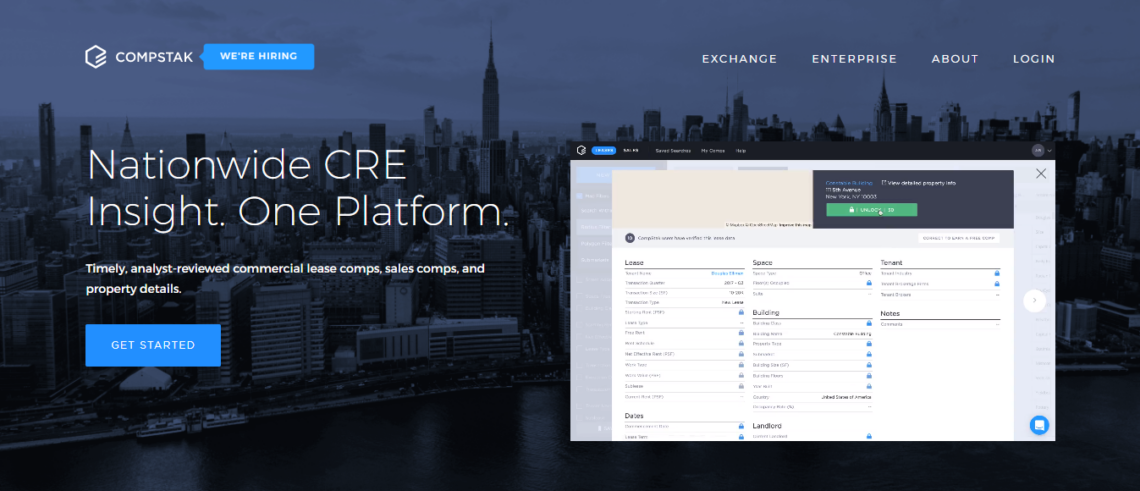
Task: Click the 'Landlord' section heading
Action: tap(767, 426)
